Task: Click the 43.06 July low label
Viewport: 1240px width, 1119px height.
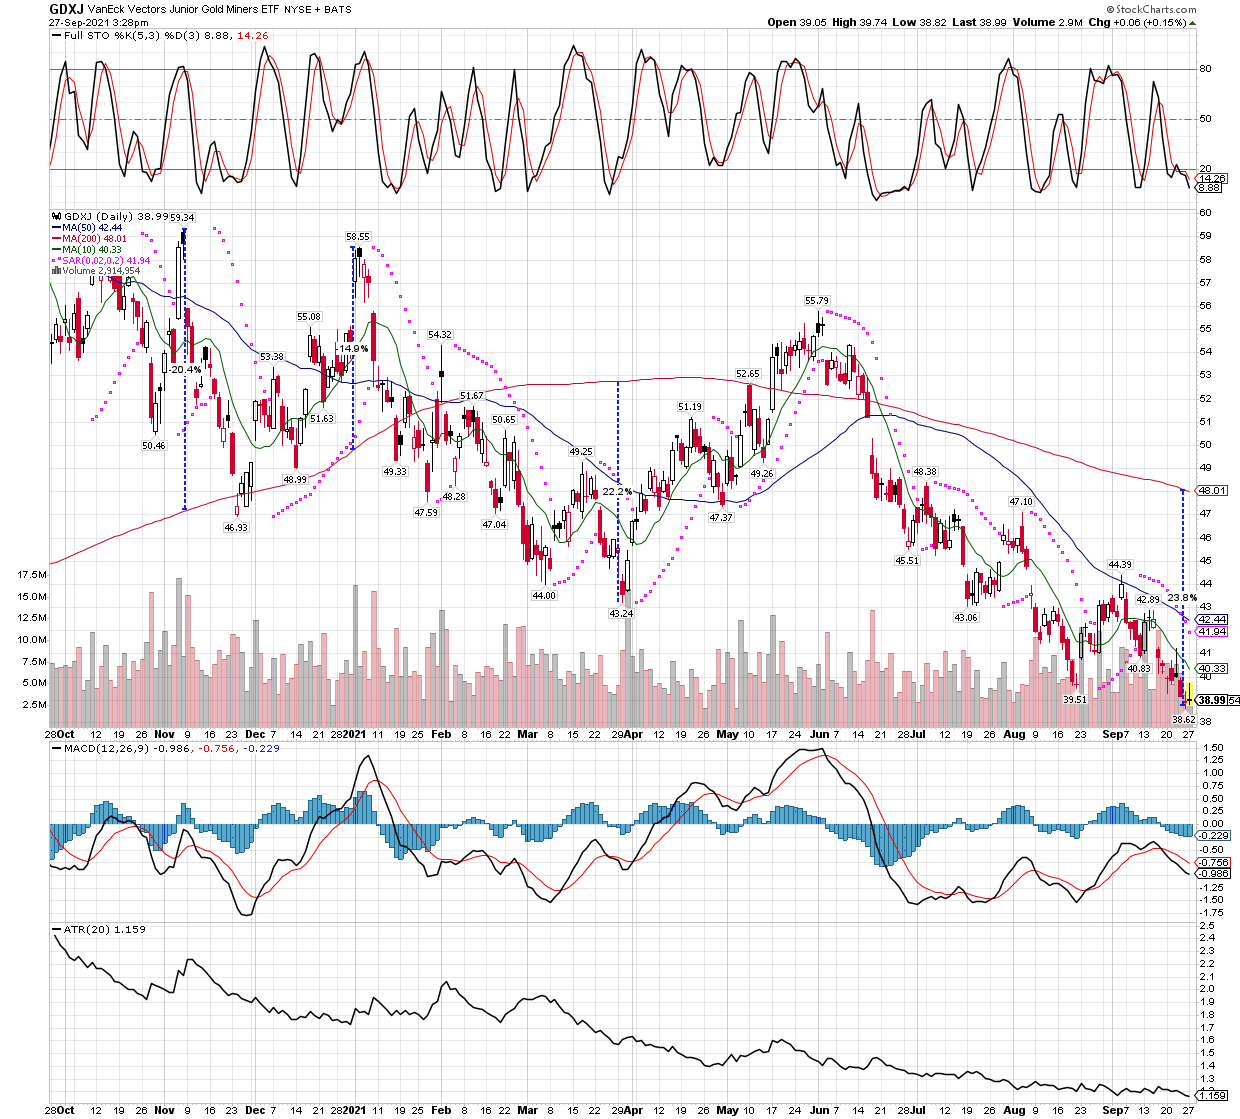Action: 966,617
